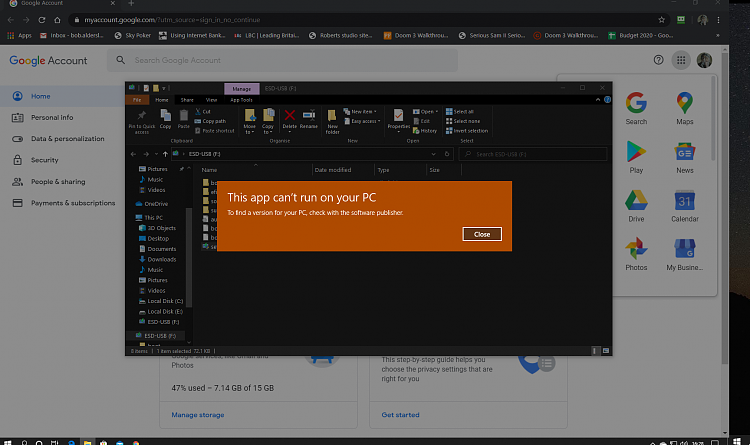Click the Paste icon in Explorer ribbon

(x=184, y=119)
